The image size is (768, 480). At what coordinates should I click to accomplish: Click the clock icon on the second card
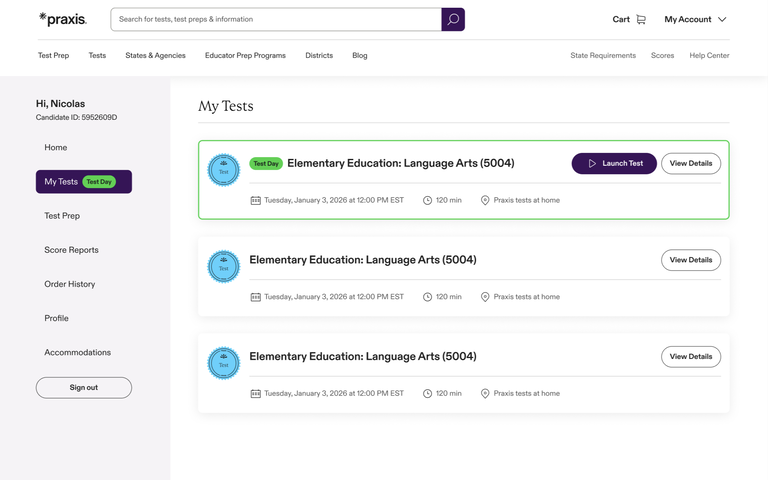(x=428, y=297)
